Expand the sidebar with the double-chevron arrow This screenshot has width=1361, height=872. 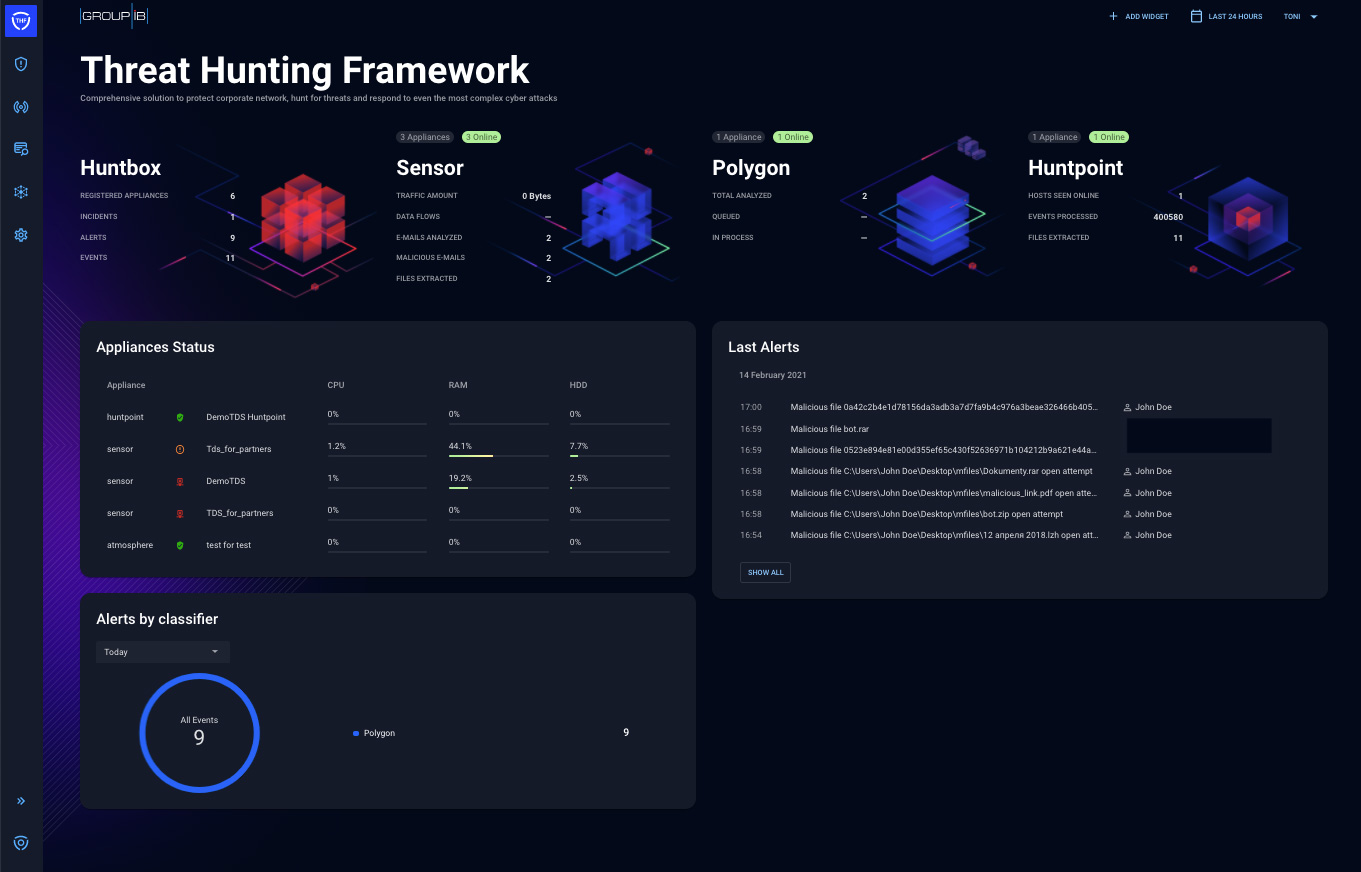(21, 801)
